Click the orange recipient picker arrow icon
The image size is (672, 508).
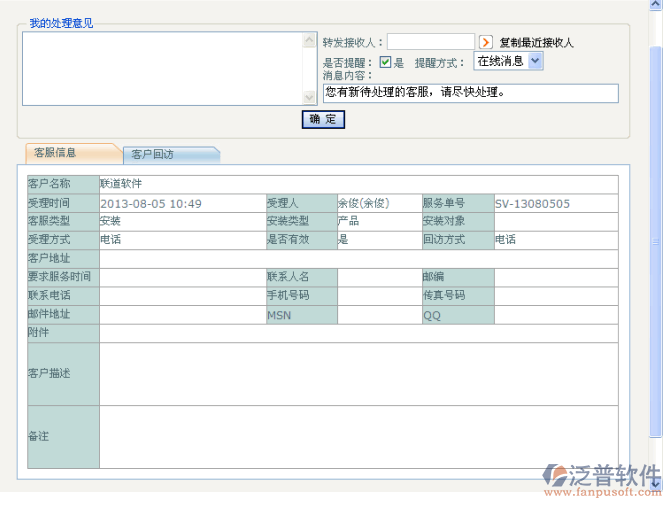click(x=486, y=42)
